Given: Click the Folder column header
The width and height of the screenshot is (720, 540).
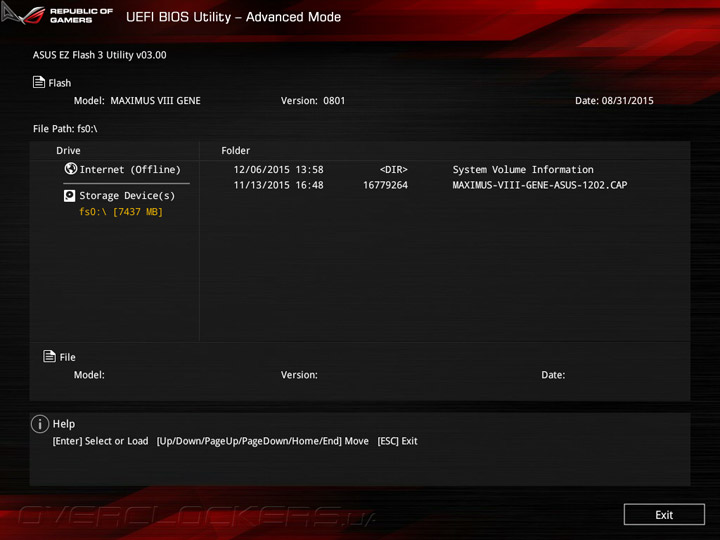Looking at the screenshot, I should point(236,151).
